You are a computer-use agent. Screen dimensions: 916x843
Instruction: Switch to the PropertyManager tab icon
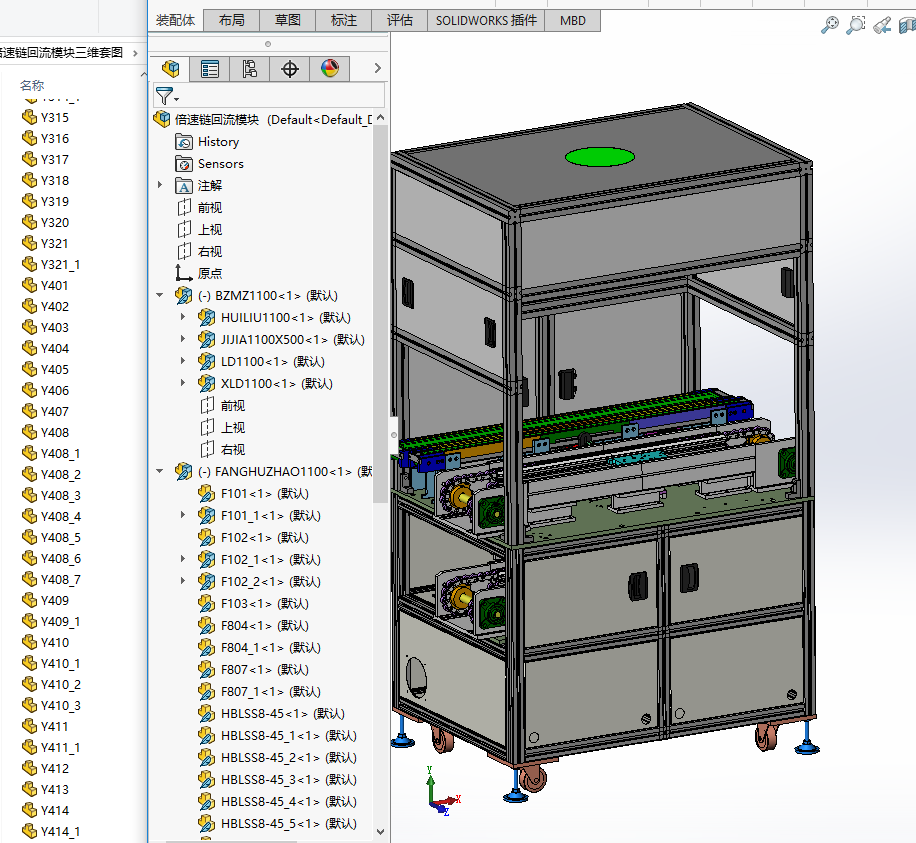coord(210,68)
